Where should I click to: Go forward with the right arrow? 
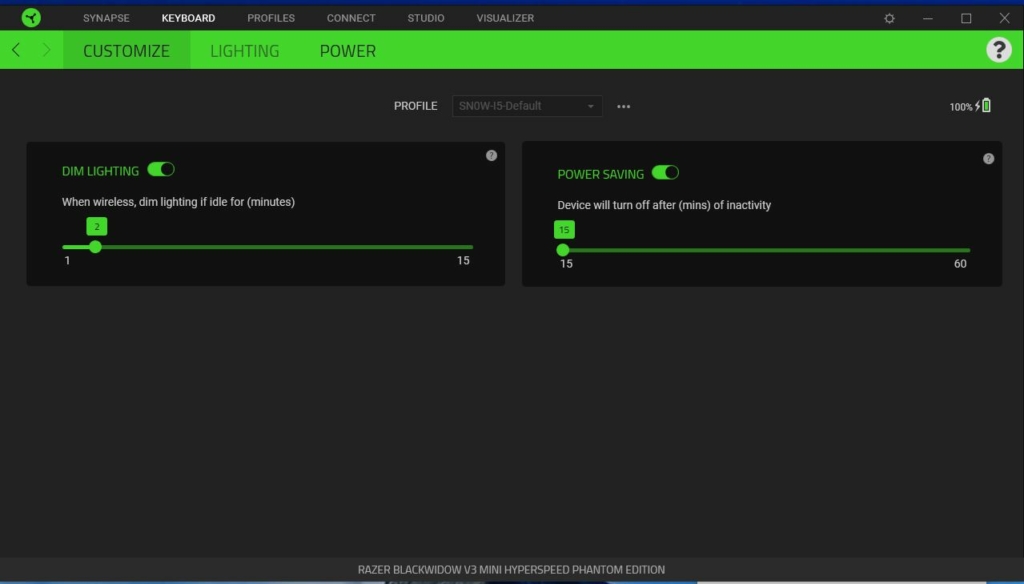click(46, 50)
